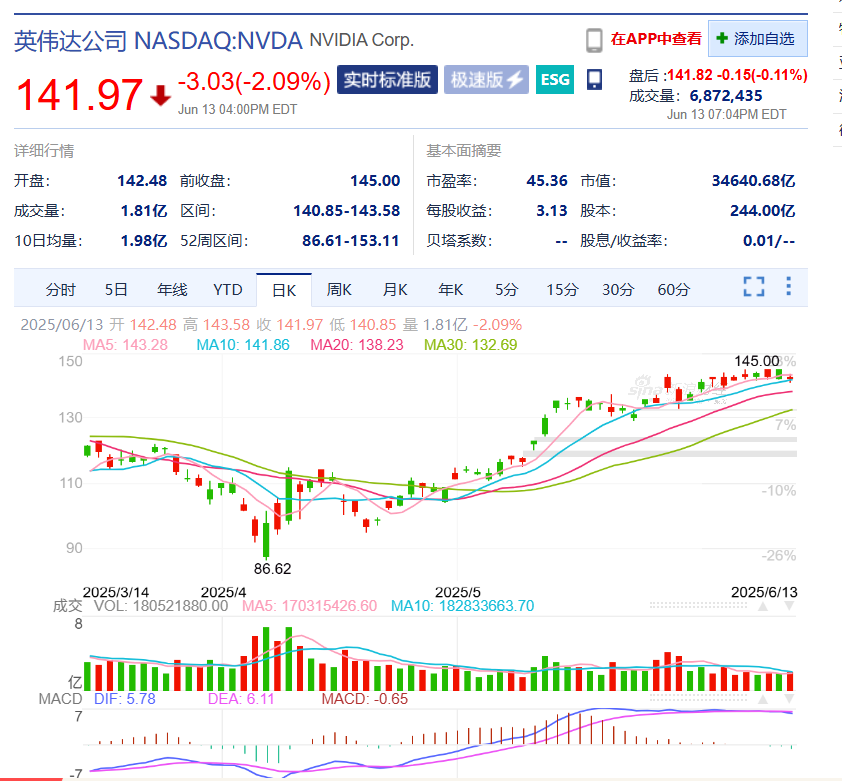The image size is (842, 781).
Task: Click the MA10: 141.86 legend
Action: pos(243,345)
